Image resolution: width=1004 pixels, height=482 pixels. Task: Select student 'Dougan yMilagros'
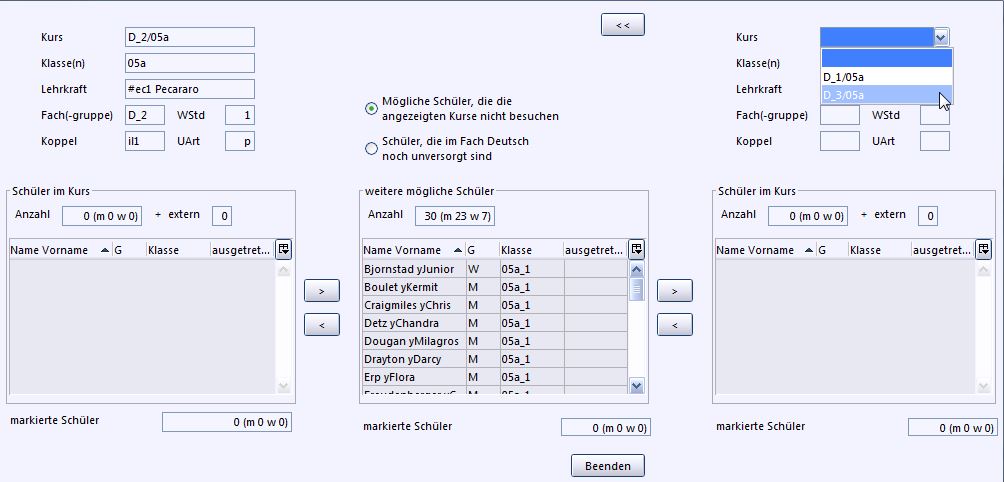coord(414,341)
